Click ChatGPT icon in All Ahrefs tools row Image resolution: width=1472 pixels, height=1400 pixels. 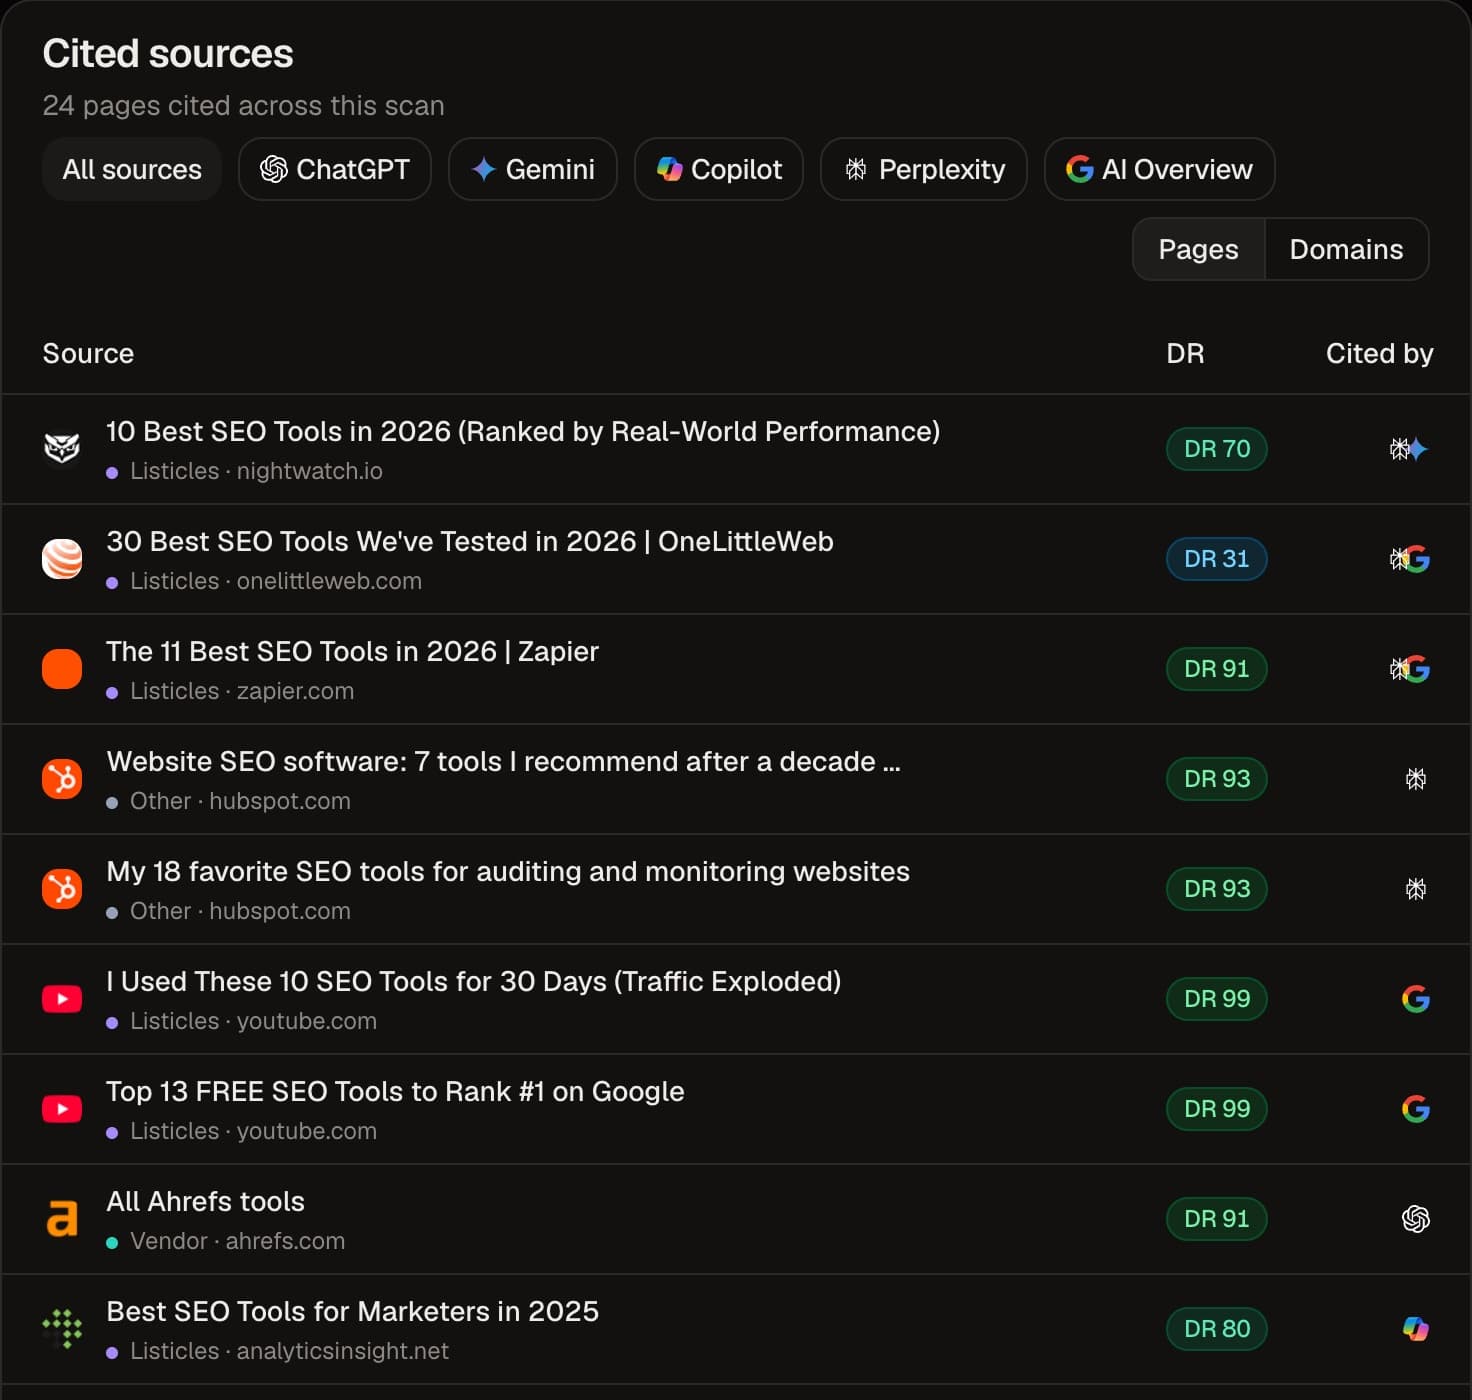click(1416, 1219)
